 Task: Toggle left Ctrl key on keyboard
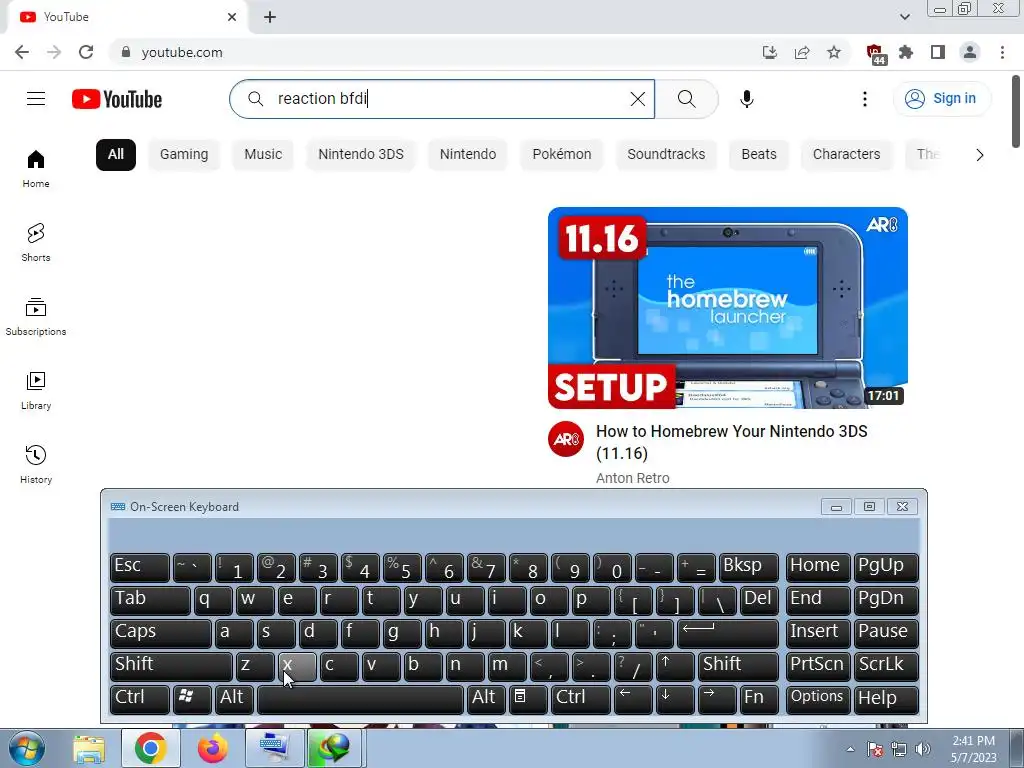coord(139,698)
